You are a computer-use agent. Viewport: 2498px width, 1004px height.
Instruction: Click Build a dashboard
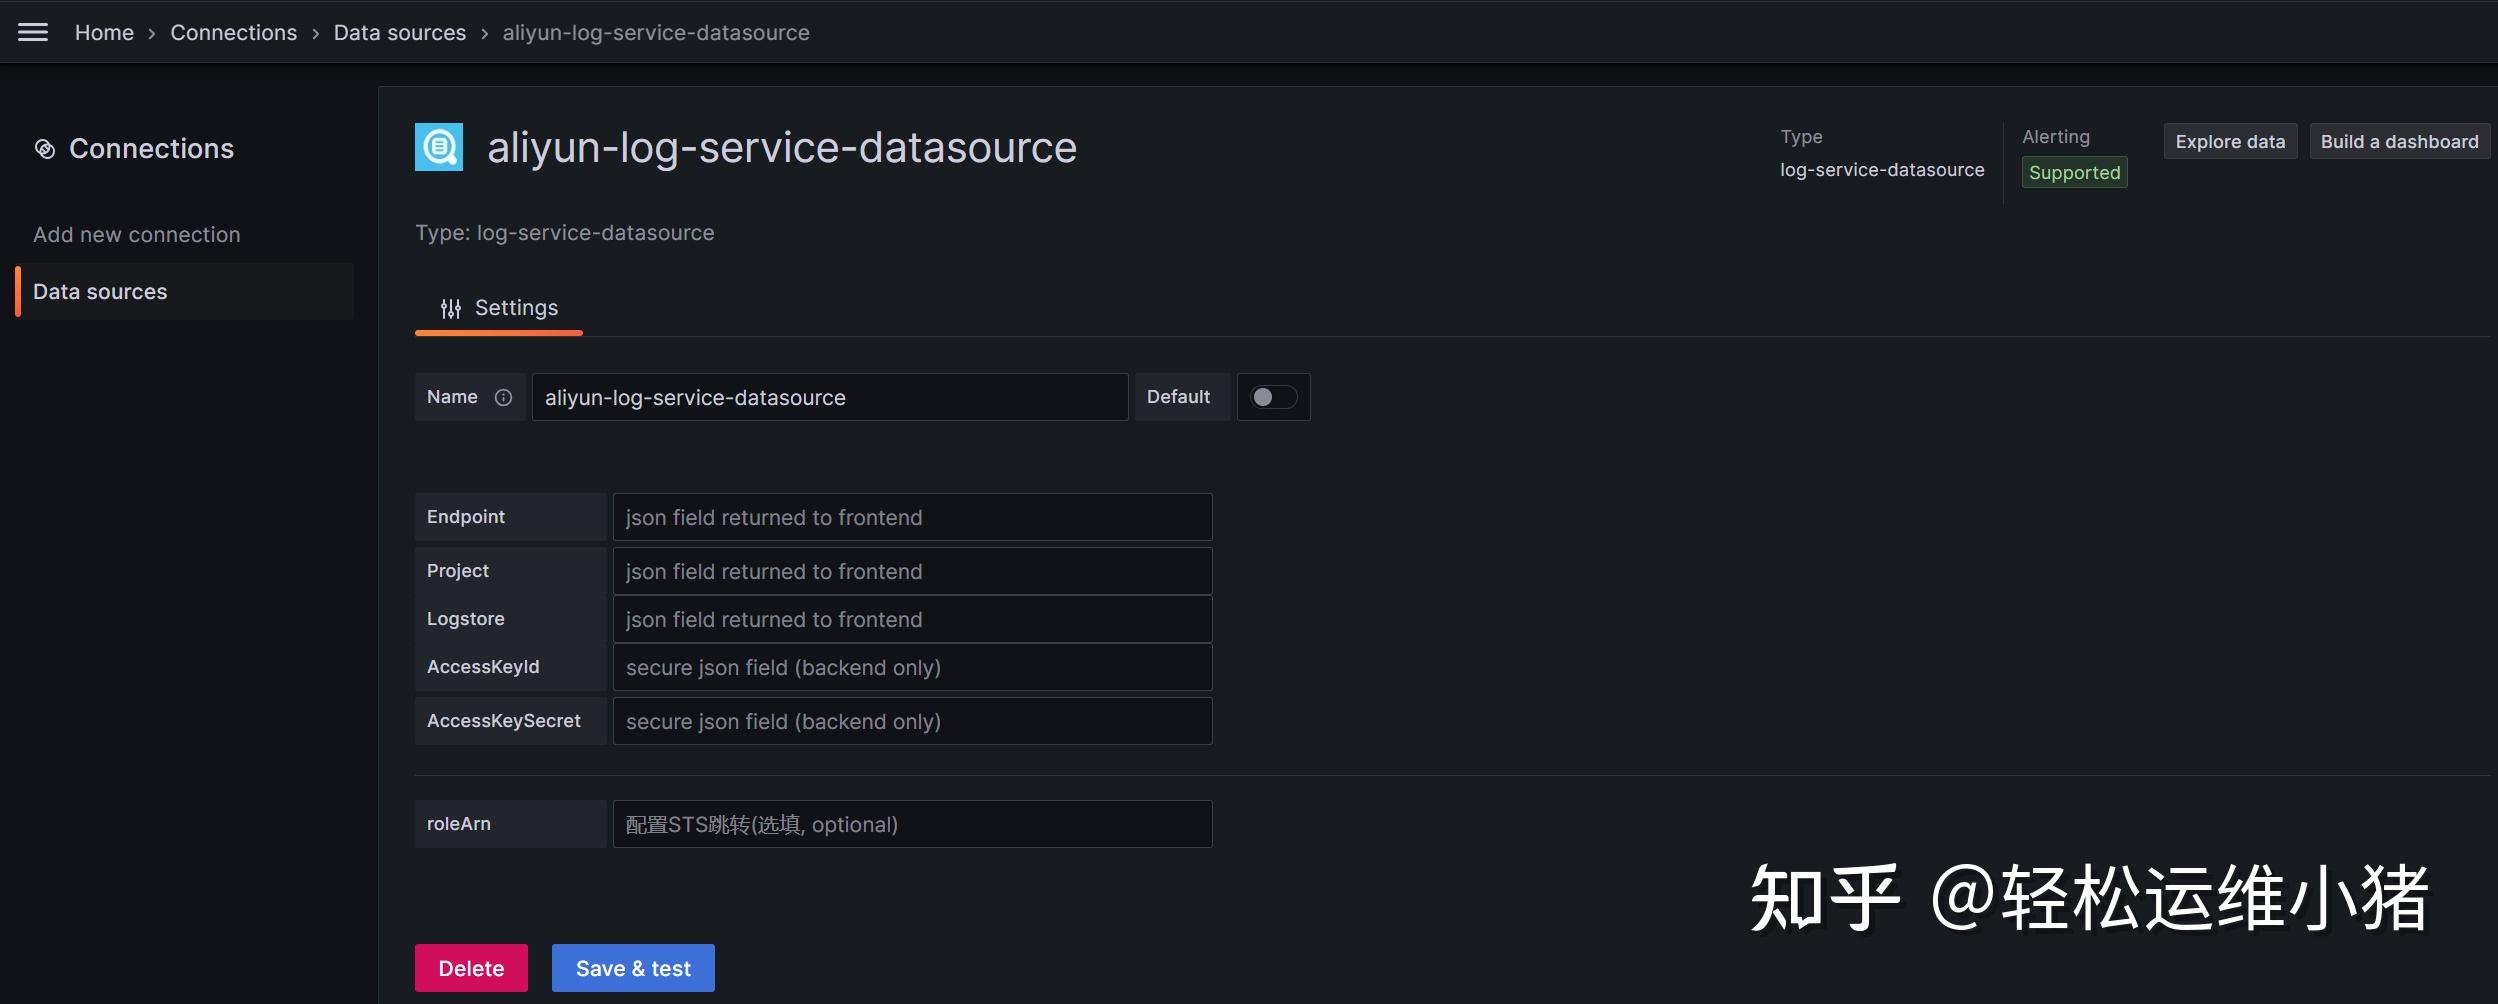[2399, 141]
